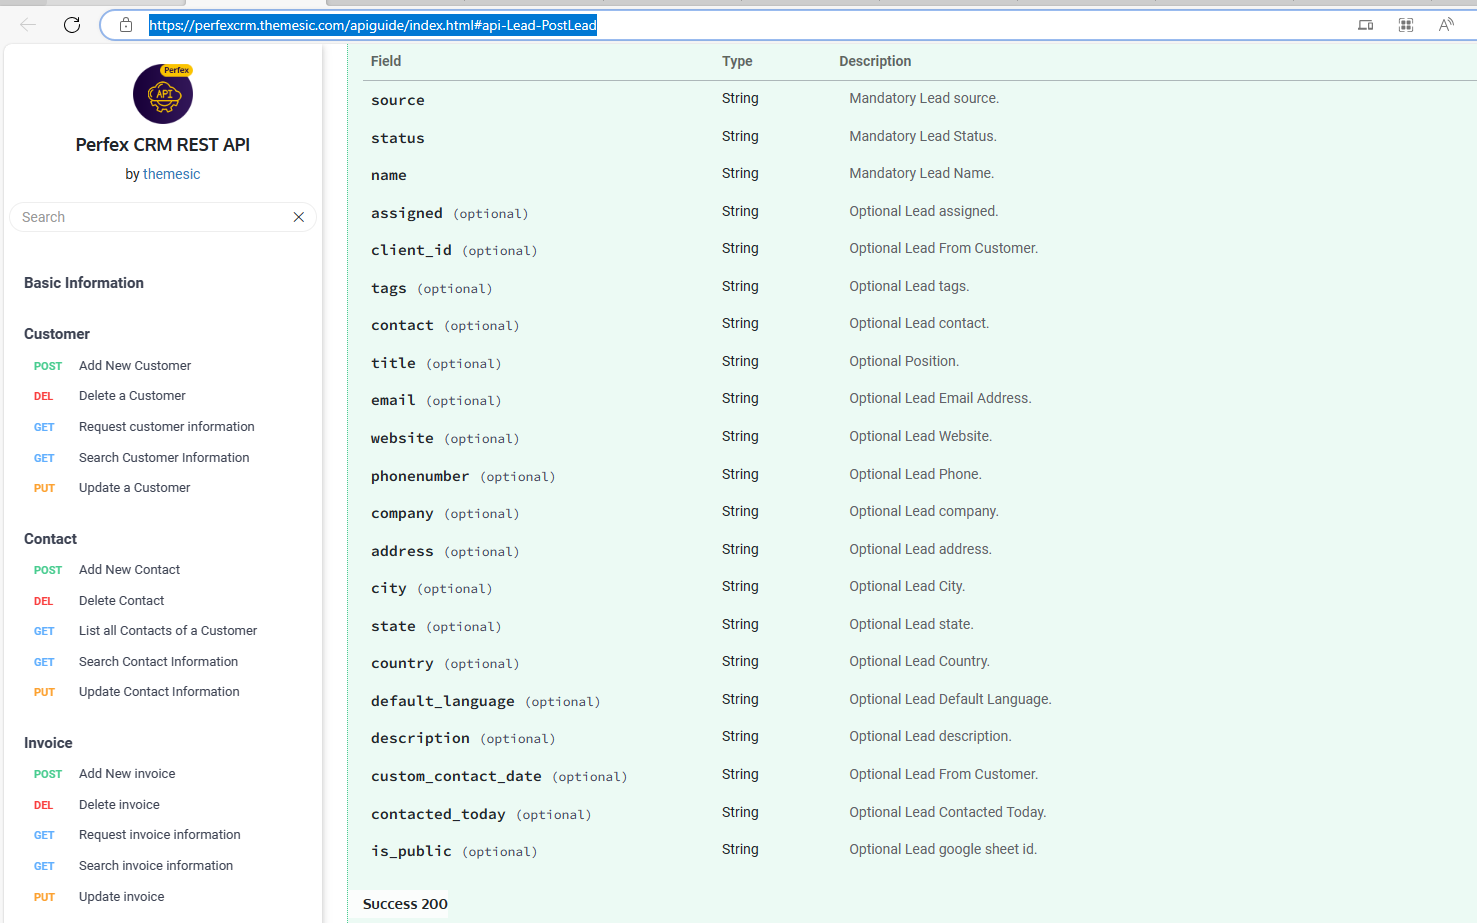This screenshot has height=923, width=1477.
Task: Click the 'status' field name
Action: [x=398, y=138]
